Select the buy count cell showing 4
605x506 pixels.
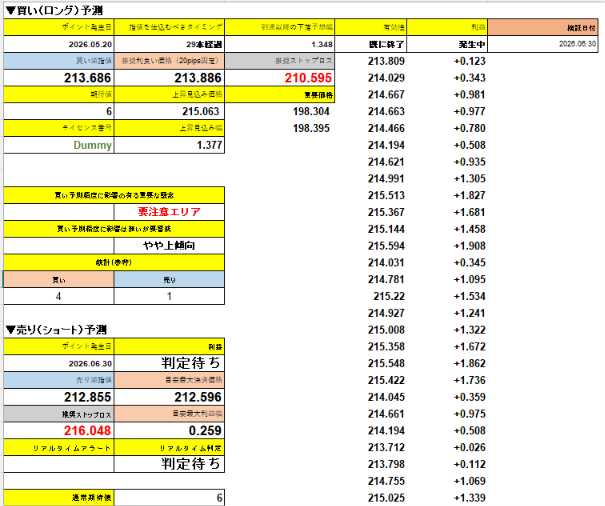[59, 296]
